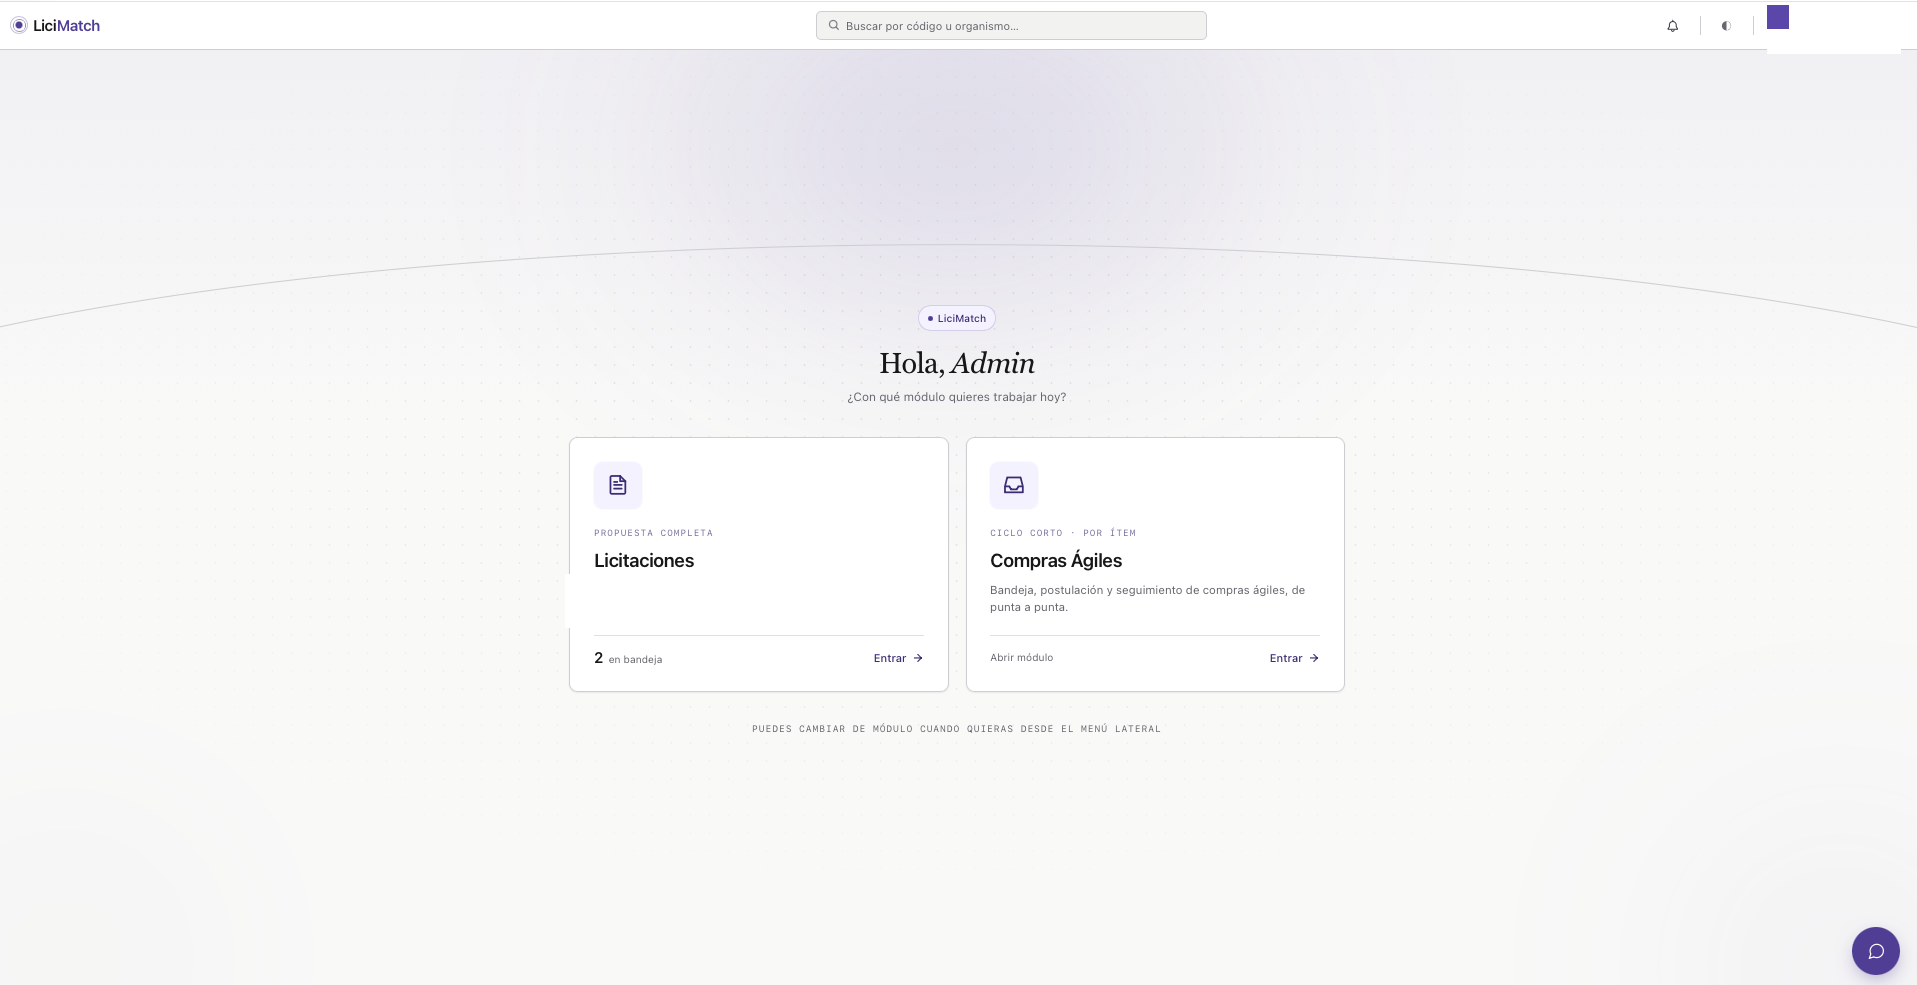
Task: Click the 'Licitaciones' card title
Action: (644, 561)
